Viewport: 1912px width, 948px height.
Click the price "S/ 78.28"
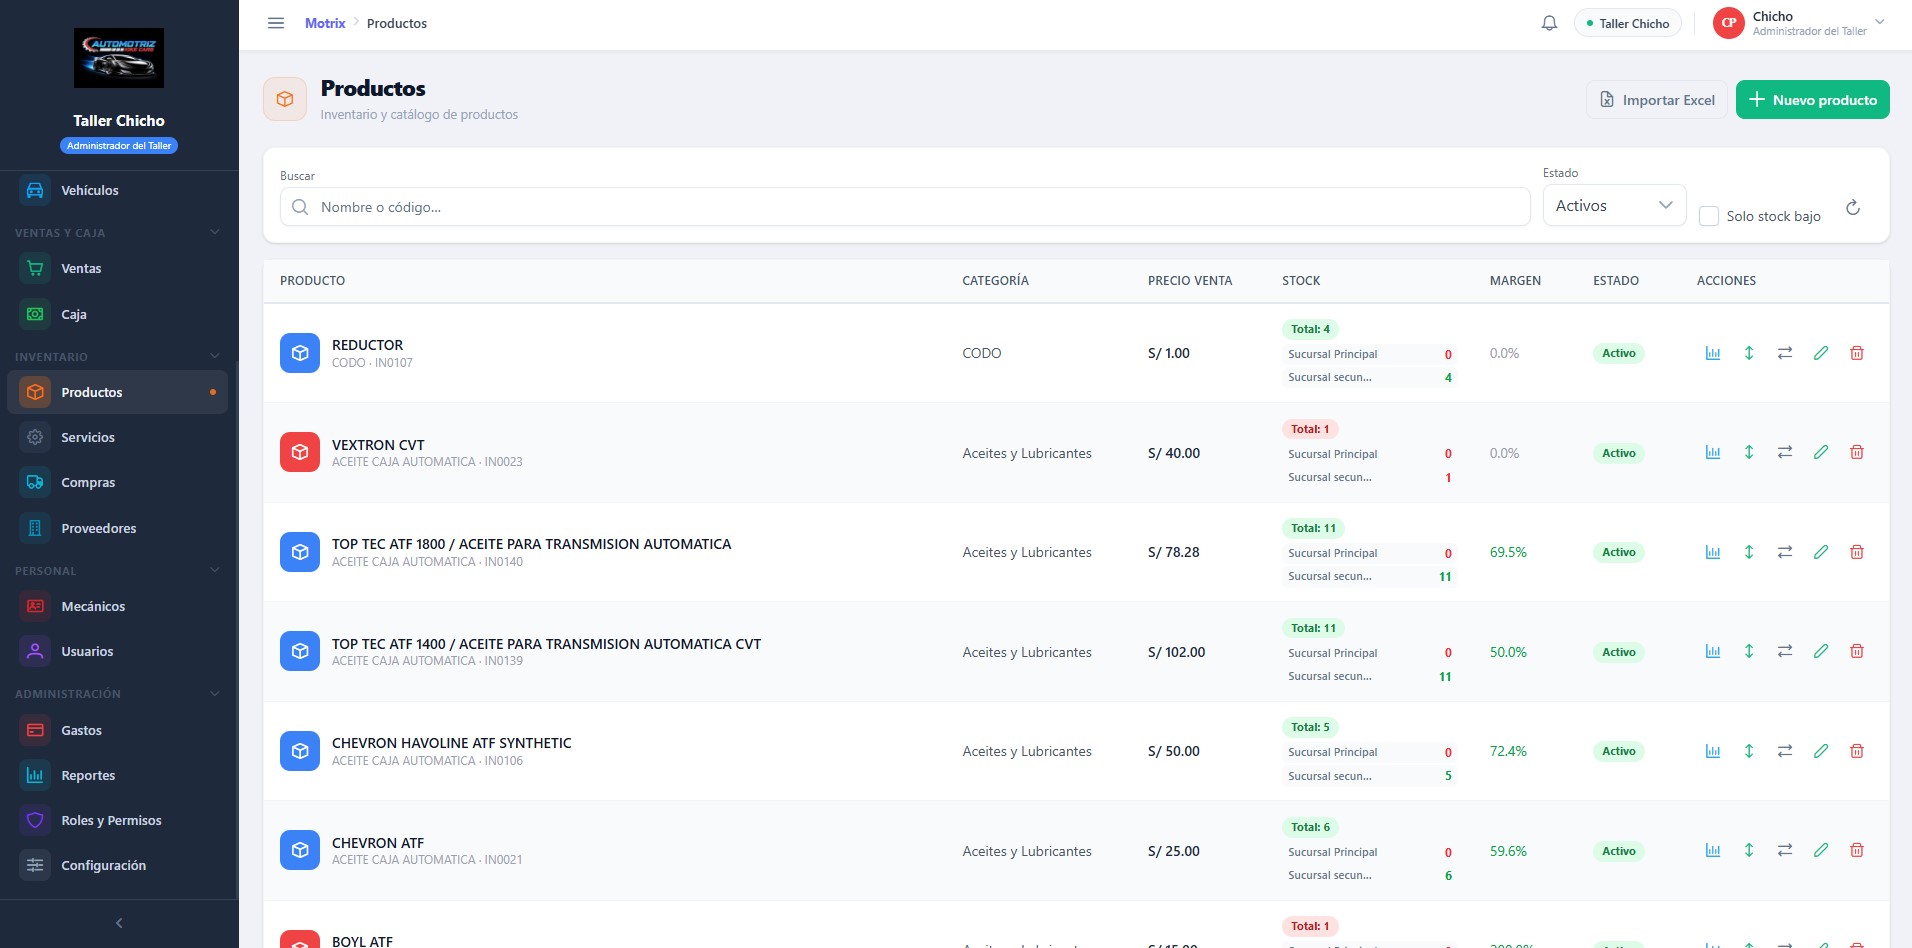(x=1173, y=552)
